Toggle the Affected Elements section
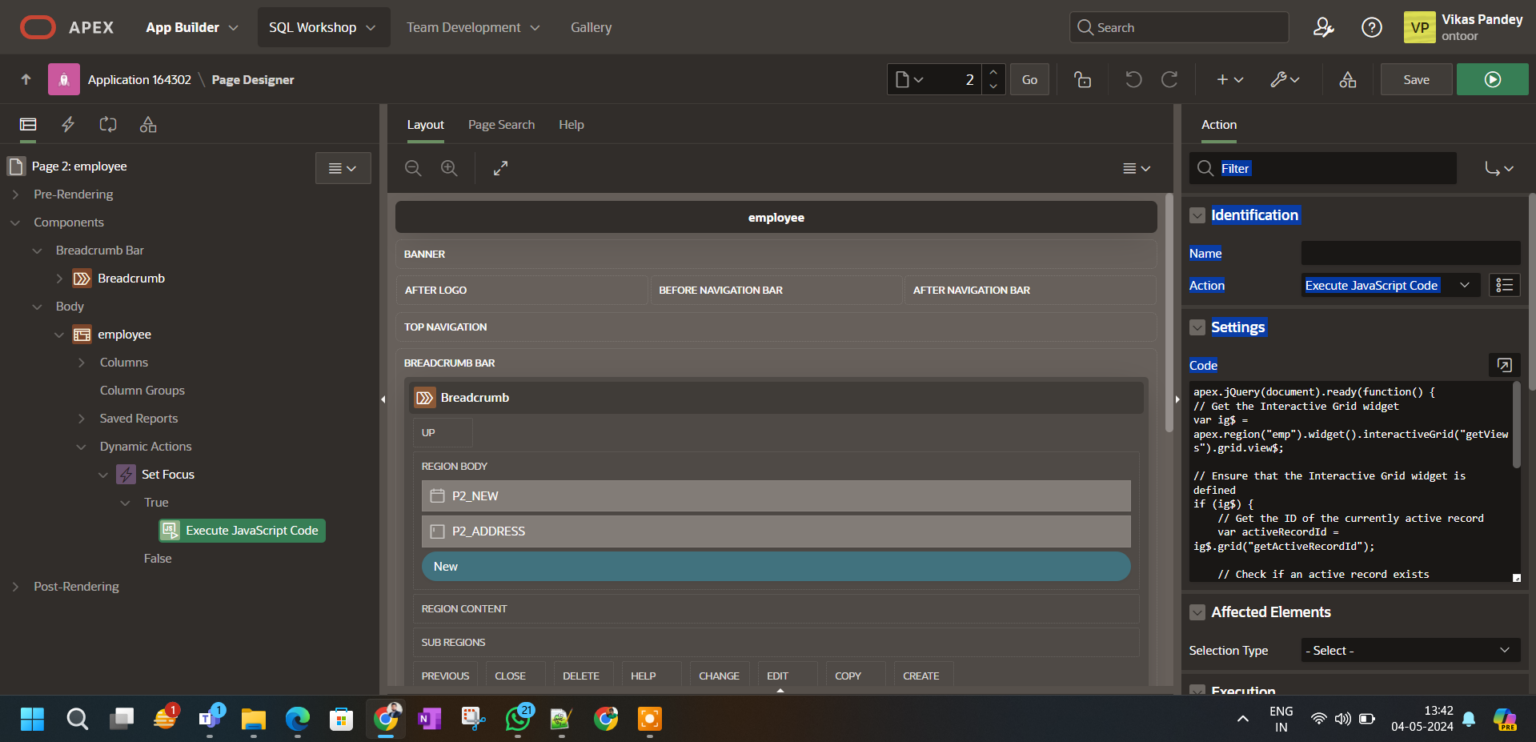Screen dimensions: 1536x742 click(1197, 612)
